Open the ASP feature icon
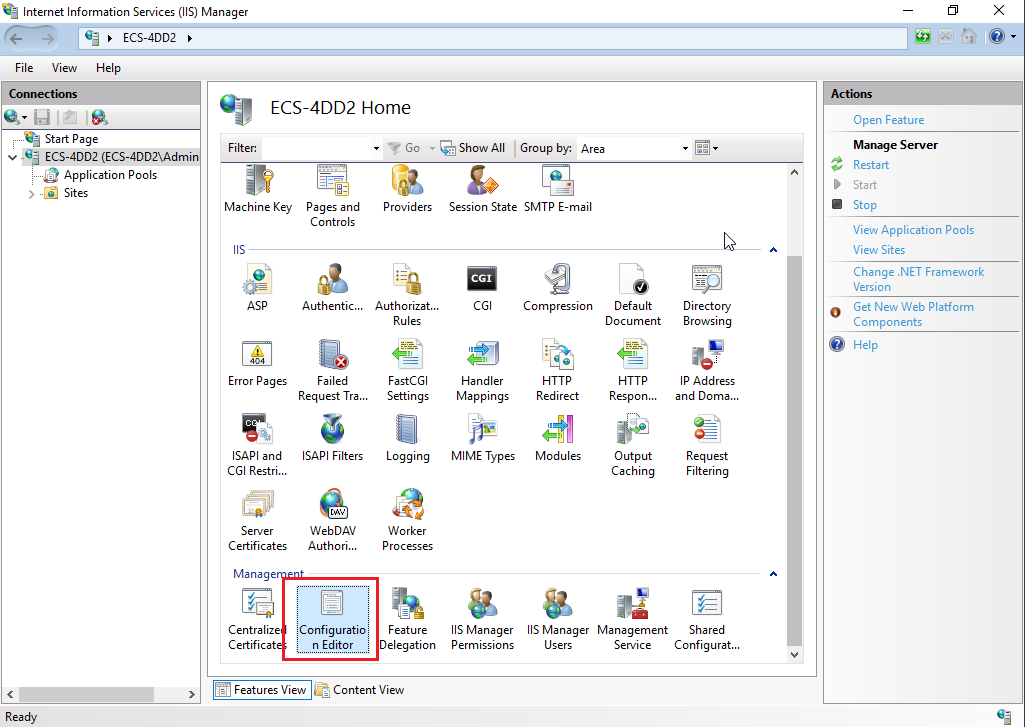This screenshot has width=1025, height=727. tap(257, 288)
